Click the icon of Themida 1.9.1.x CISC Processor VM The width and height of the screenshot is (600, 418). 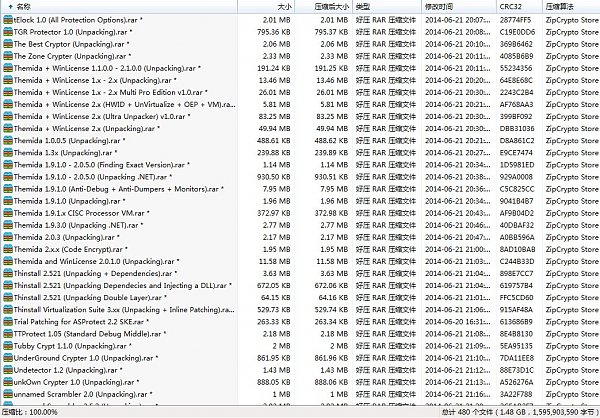pyautogui.click(x=8, y=213)
